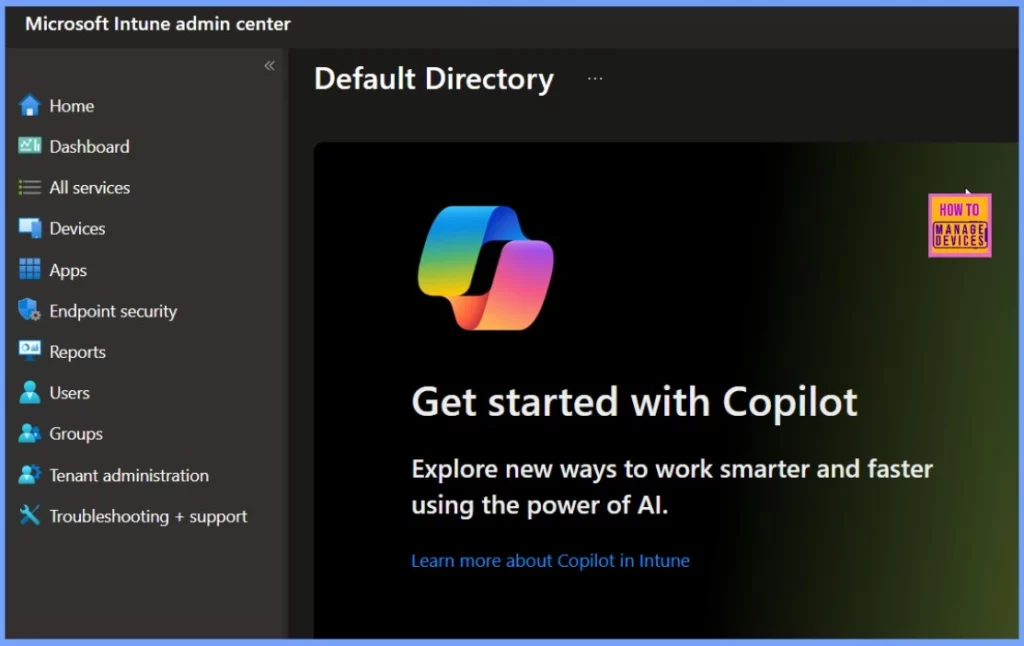Go to Home in the sidebar
1024x646 pixels.
click(72, 106)
